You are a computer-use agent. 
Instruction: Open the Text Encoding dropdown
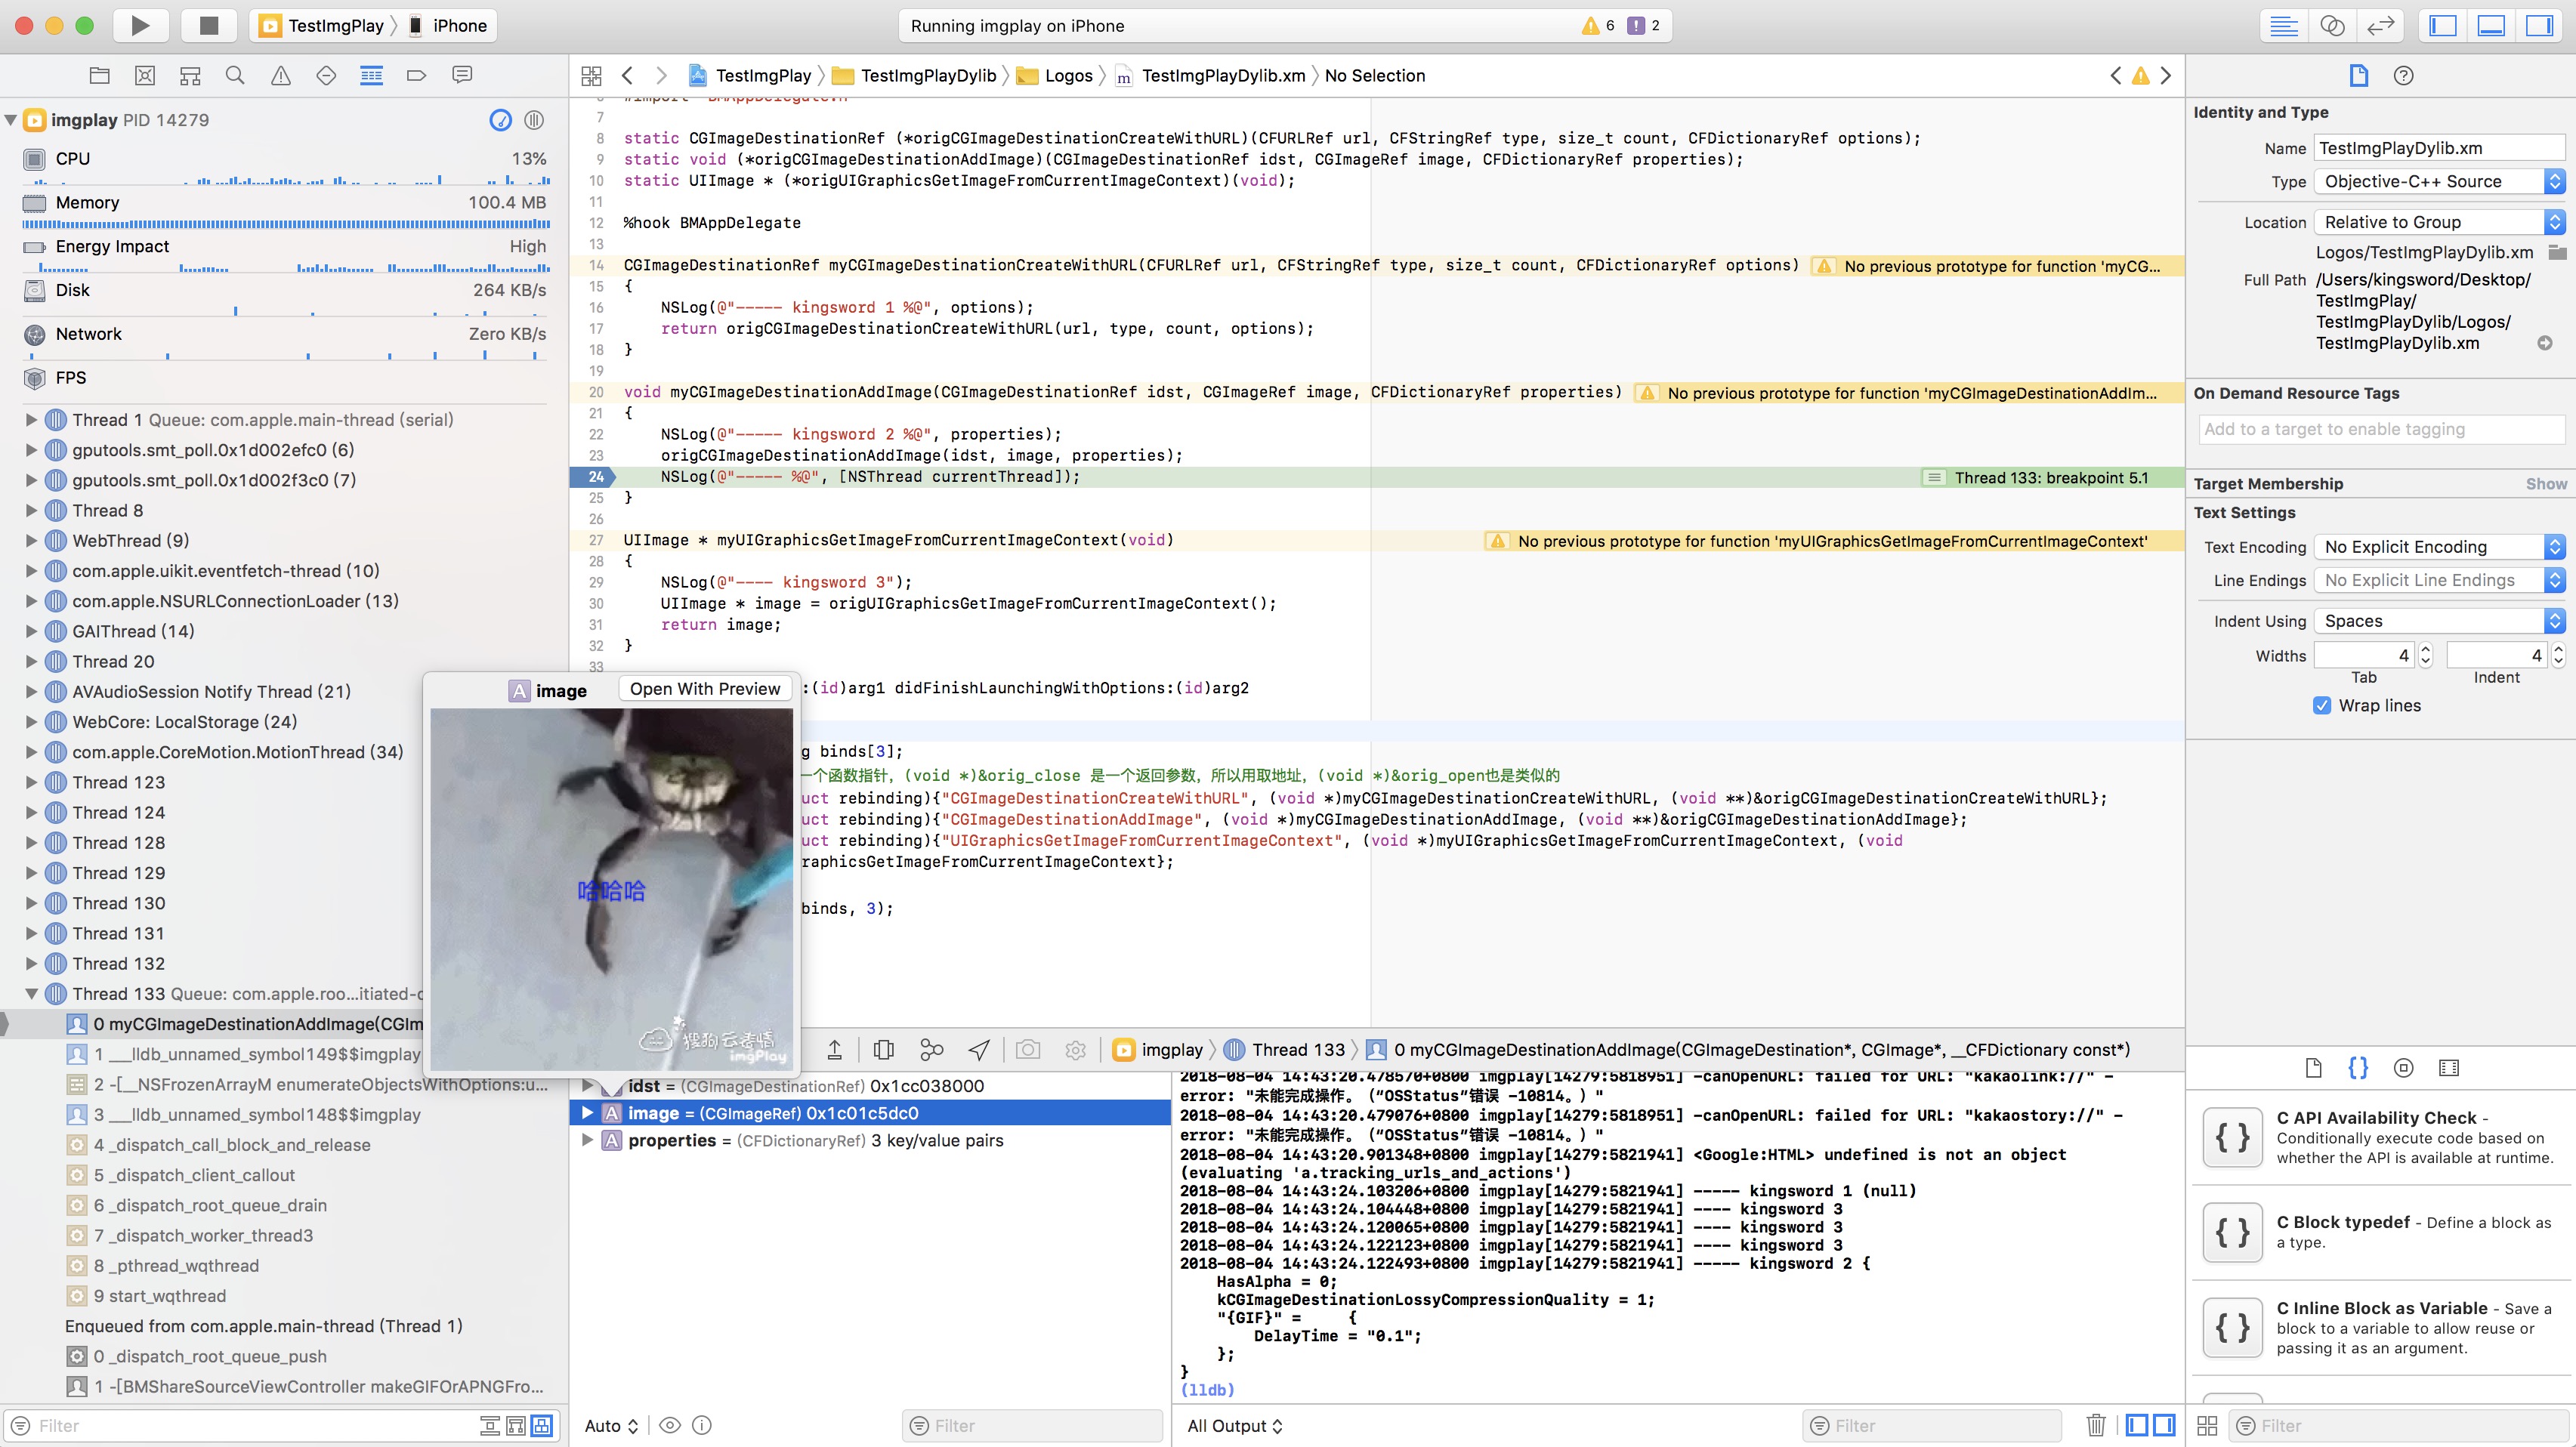click(2440, 547)
